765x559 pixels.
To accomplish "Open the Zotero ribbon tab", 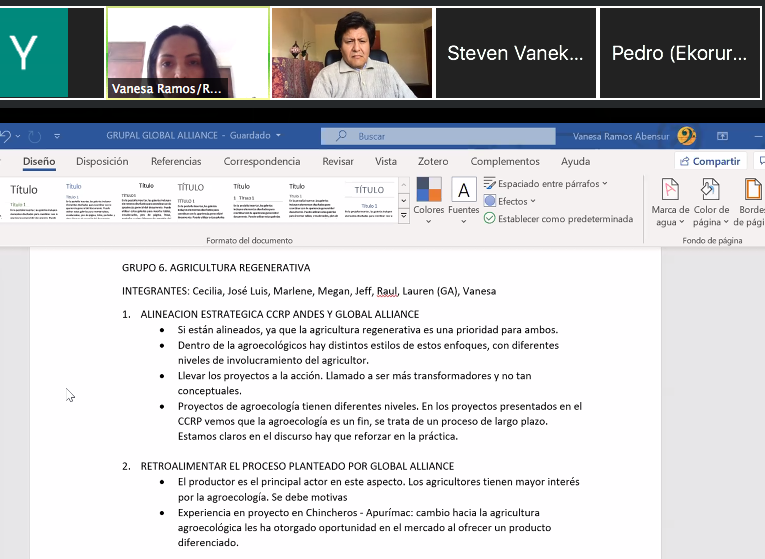I will (433, 161).
